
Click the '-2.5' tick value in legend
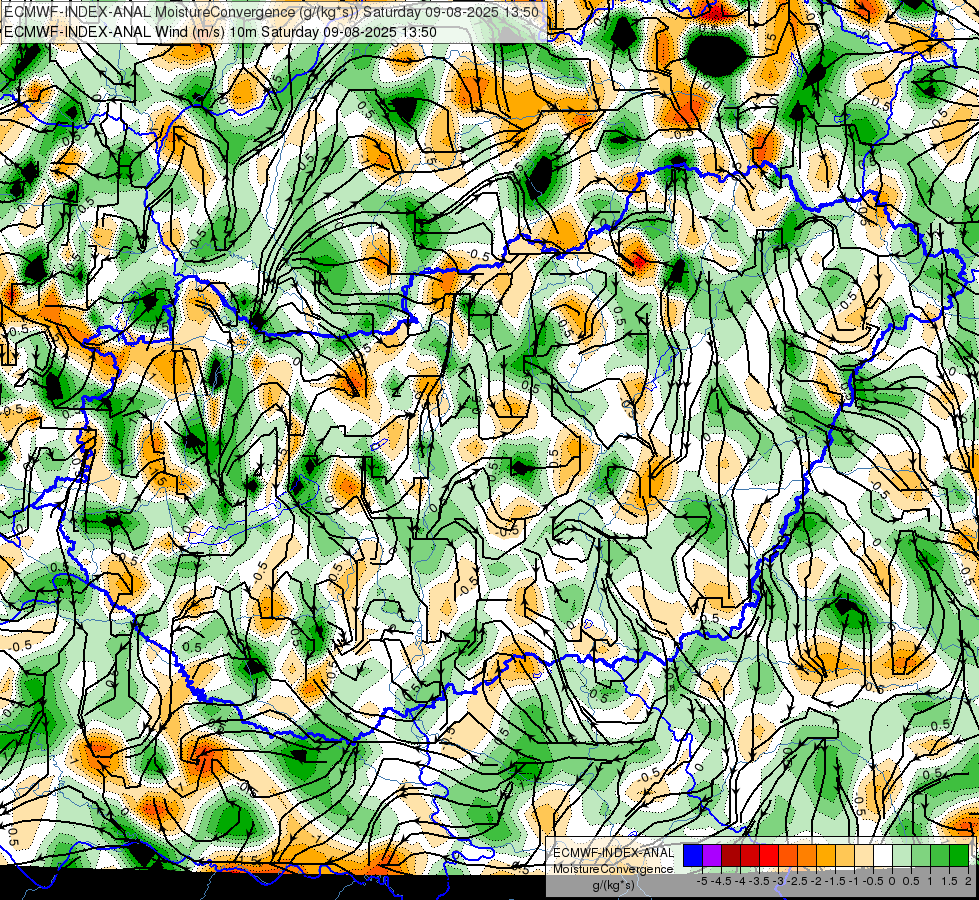pos(797,881)
